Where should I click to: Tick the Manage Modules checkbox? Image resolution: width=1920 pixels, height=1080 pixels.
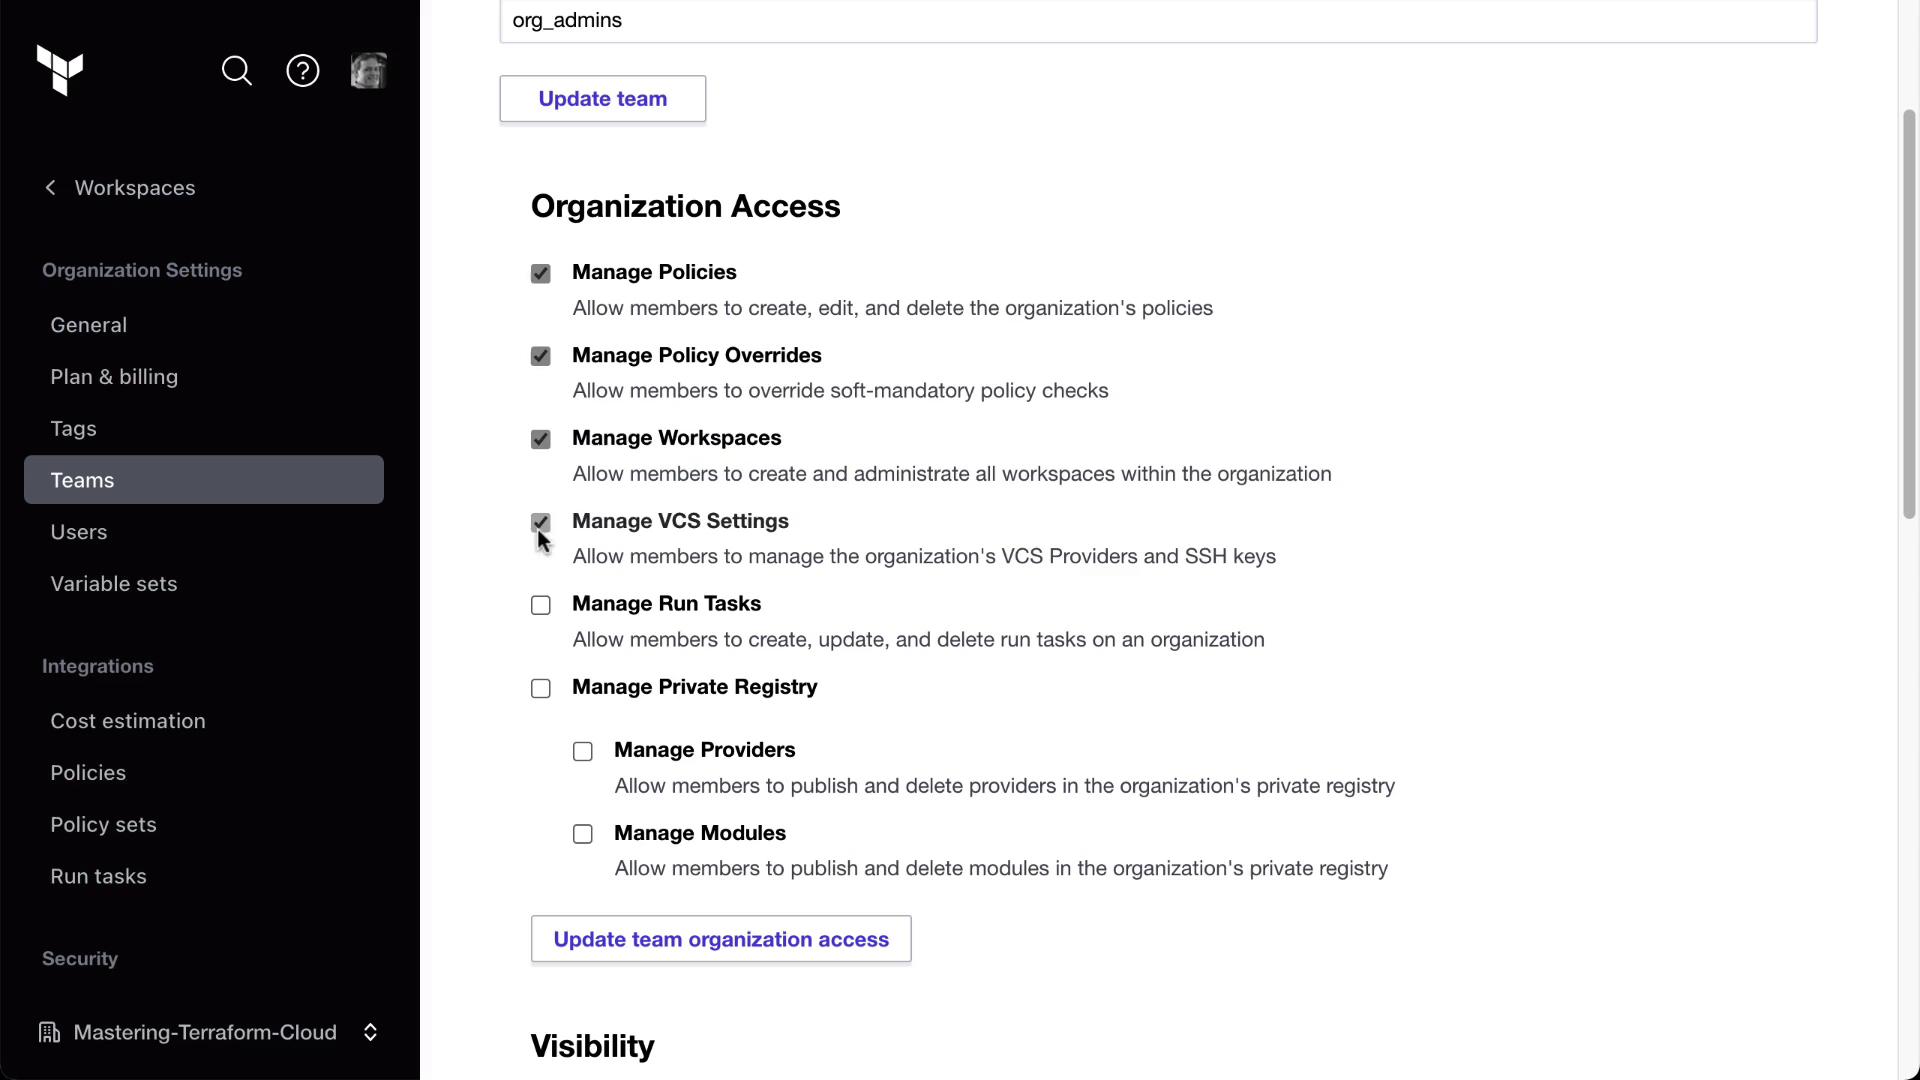pyautogui.click(x=583, y=835)
